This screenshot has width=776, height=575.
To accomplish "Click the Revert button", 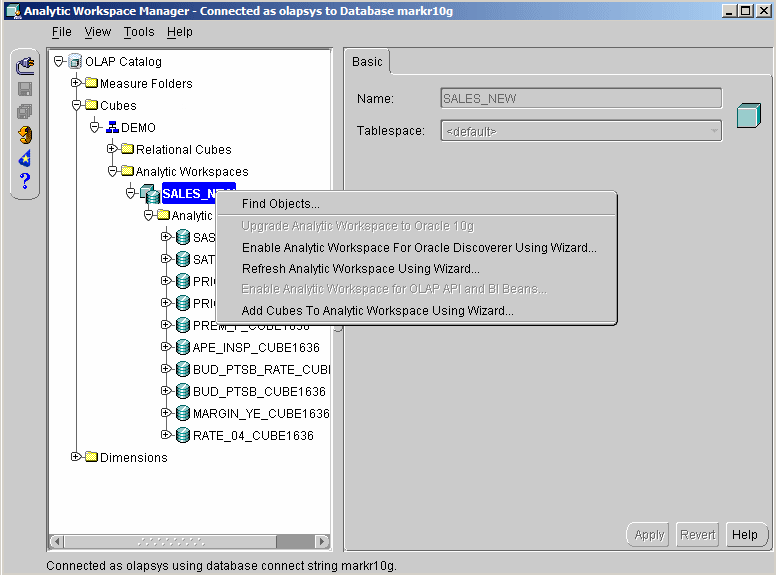I will point(697,534).
